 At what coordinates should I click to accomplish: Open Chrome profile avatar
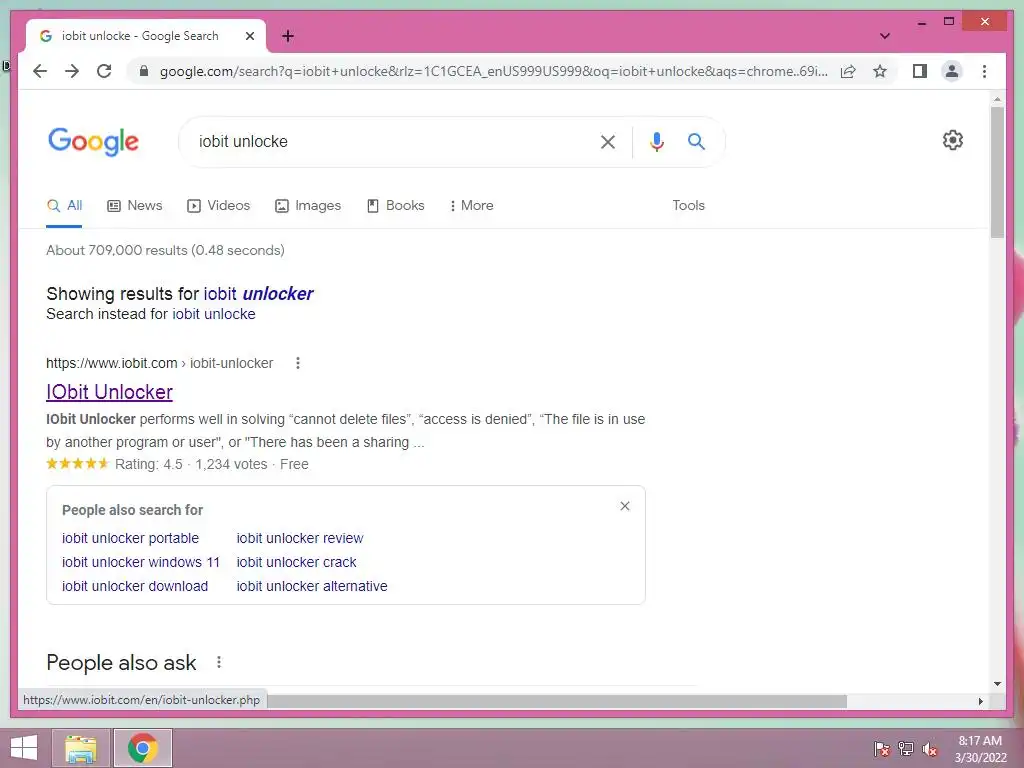[x=952, y=71]
